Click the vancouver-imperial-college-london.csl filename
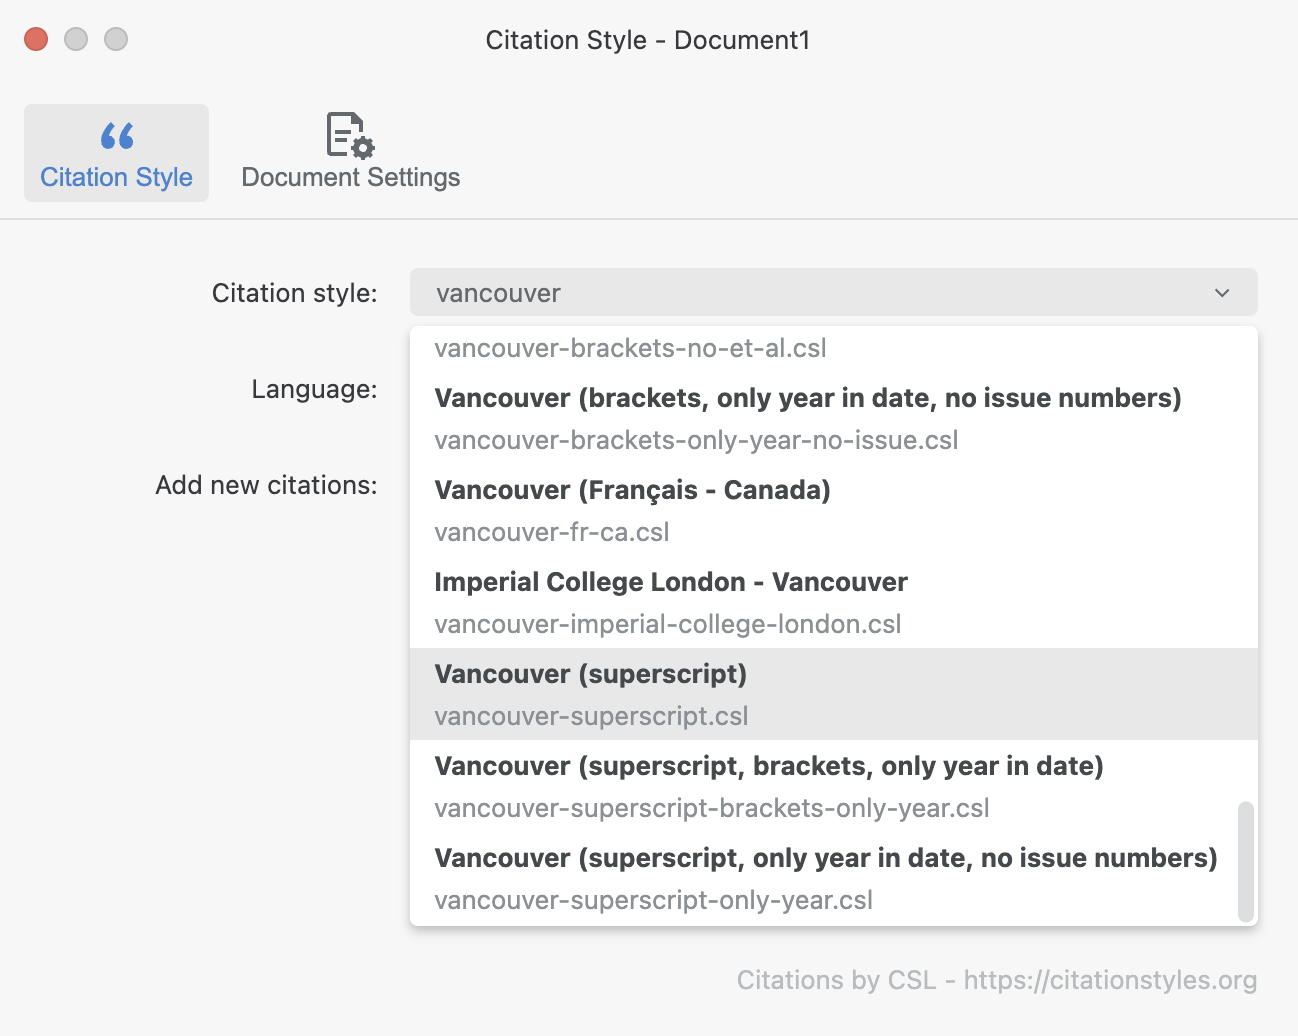Viewport: 1298px width, 1036px height. point(668,624)
